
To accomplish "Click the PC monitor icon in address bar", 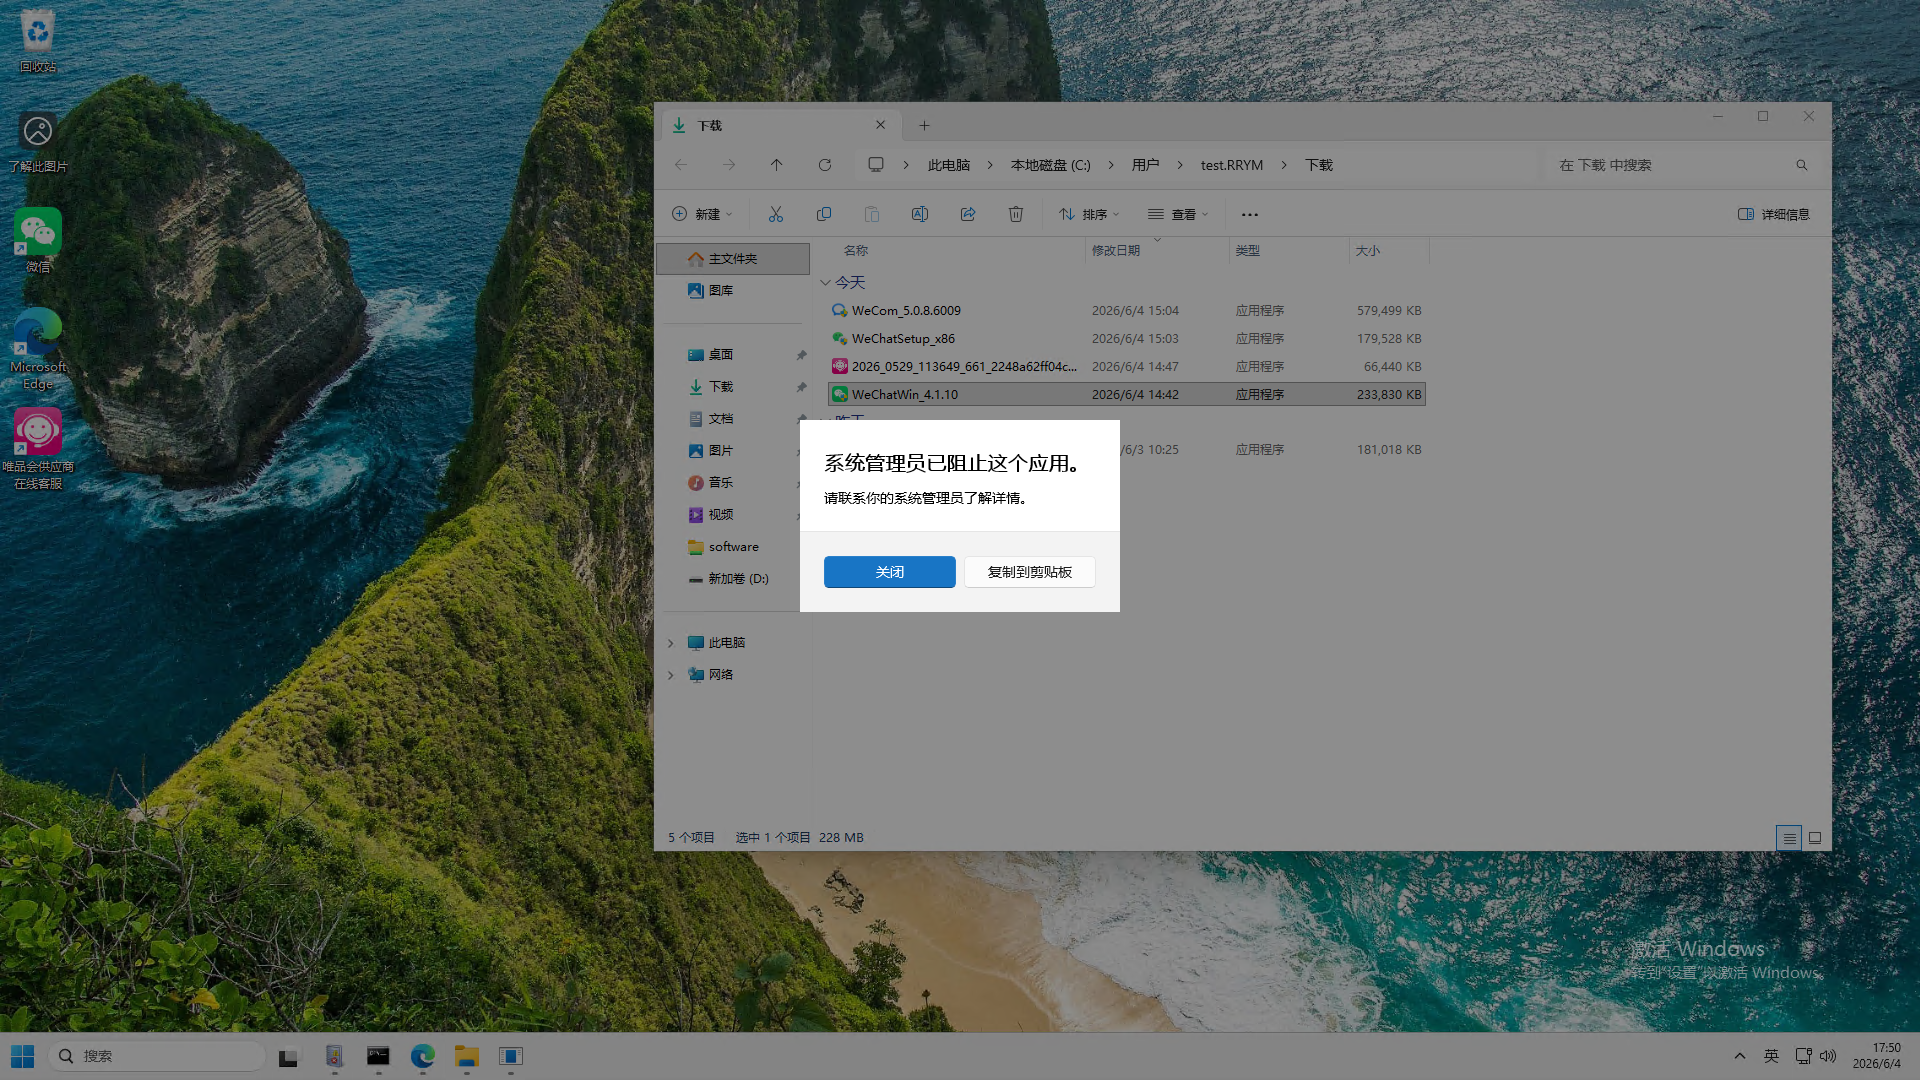I will tap(876, 165).
